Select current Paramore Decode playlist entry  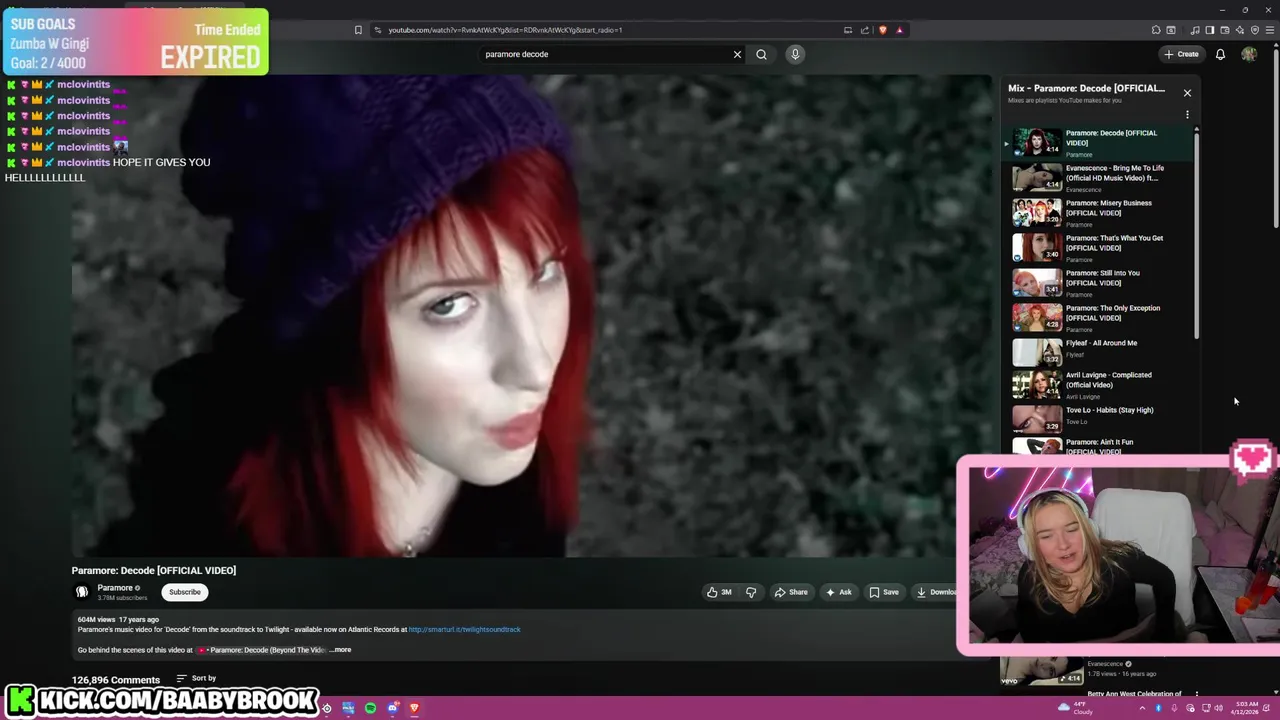(x=1098, y=143)
